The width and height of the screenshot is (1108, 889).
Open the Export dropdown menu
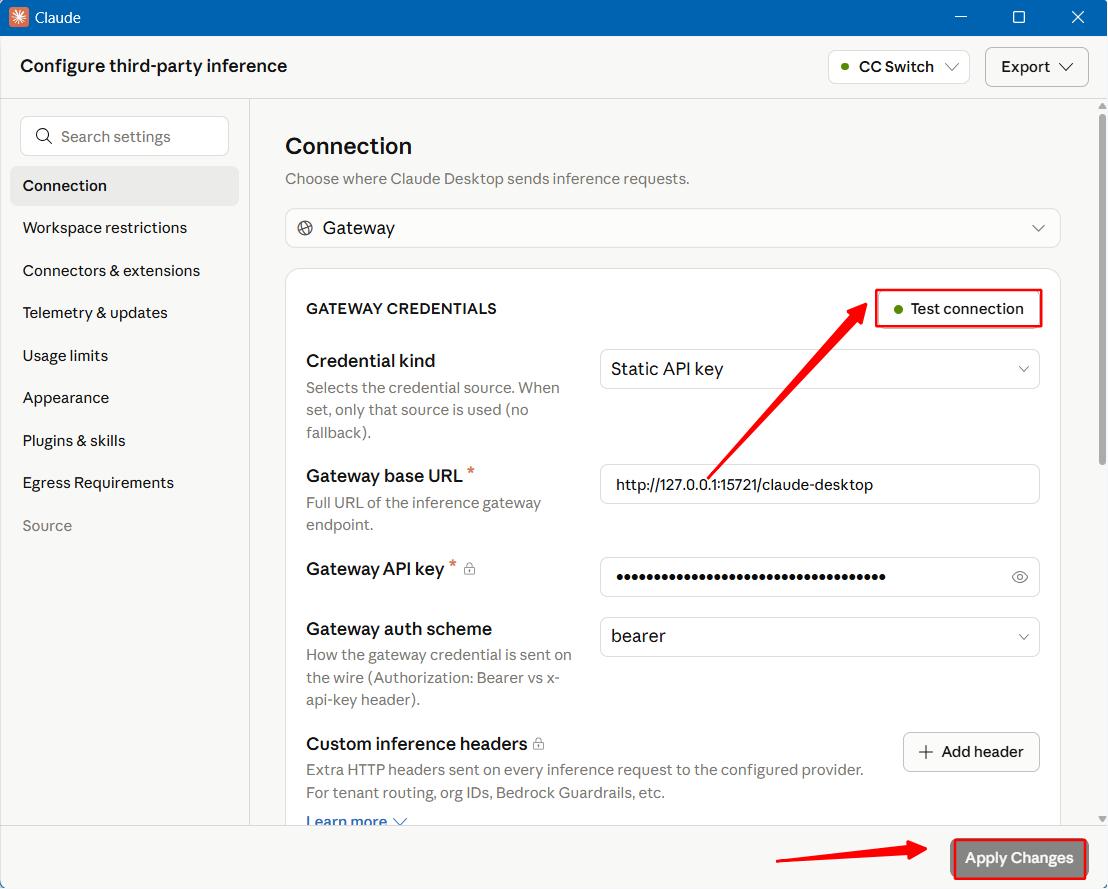[x=1037, y=66]
